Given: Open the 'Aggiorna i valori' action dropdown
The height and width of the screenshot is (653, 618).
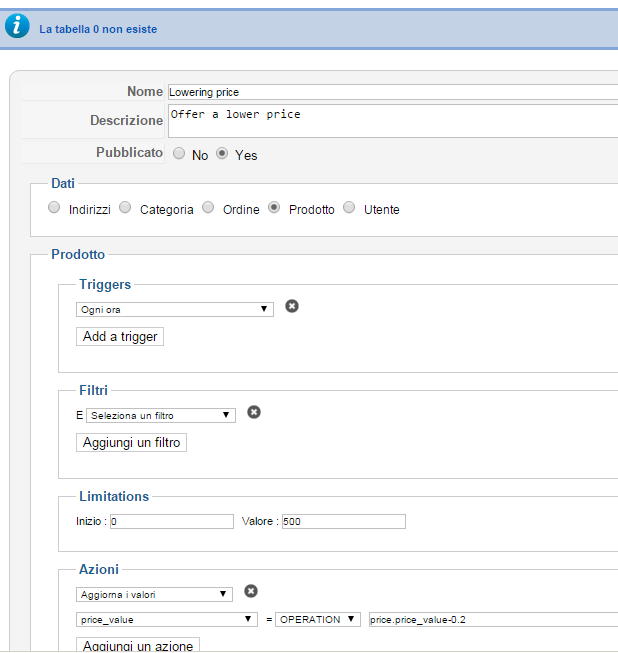Looking at the screenshot, I should 154,594.
